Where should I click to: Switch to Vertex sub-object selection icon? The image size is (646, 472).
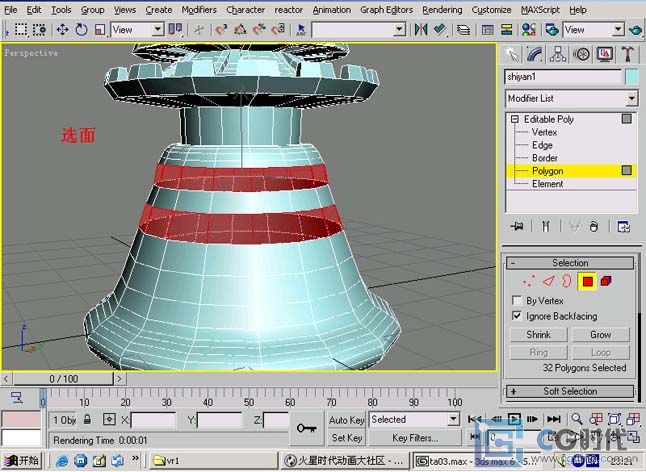point(529,282)
